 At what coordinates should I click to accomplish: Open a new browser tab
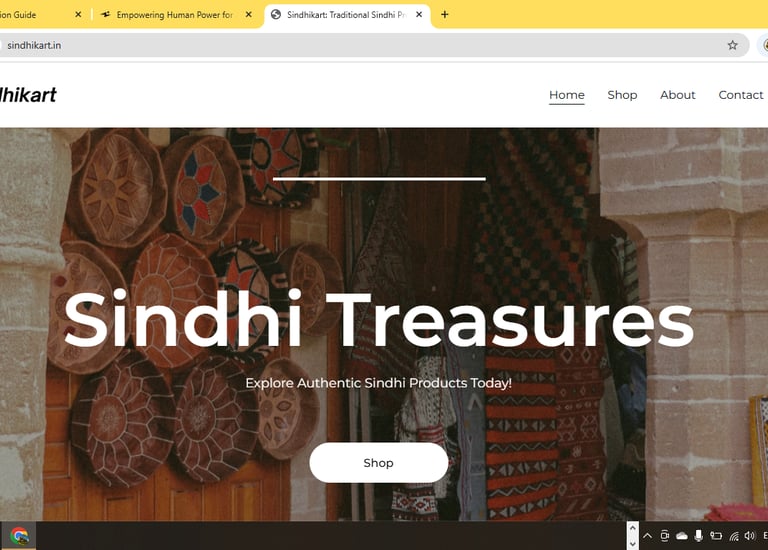444,15
